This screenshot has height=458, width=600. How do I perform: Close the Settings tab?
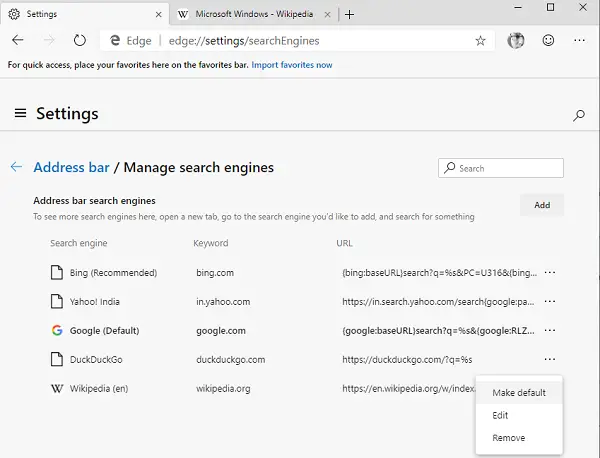click(158, 15)
